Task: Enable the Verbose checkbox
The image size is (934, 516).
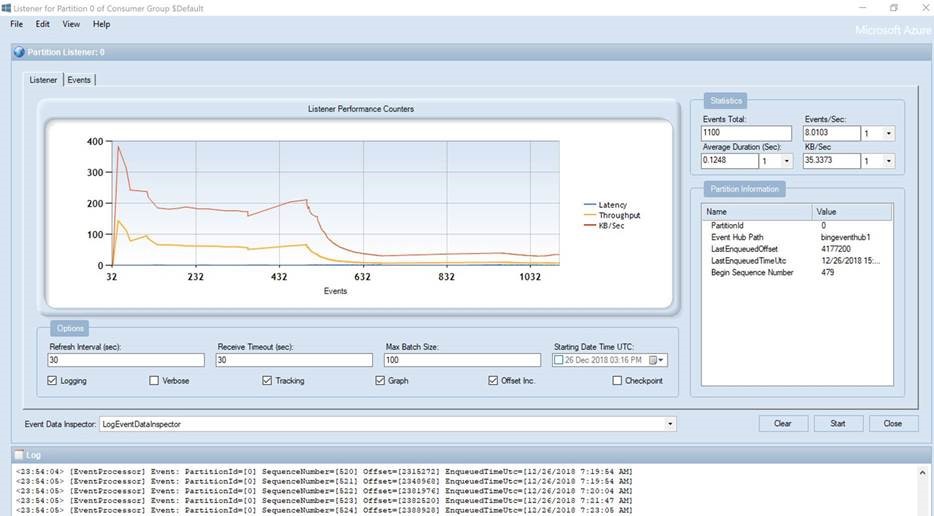Action: (x=154, y=381)
